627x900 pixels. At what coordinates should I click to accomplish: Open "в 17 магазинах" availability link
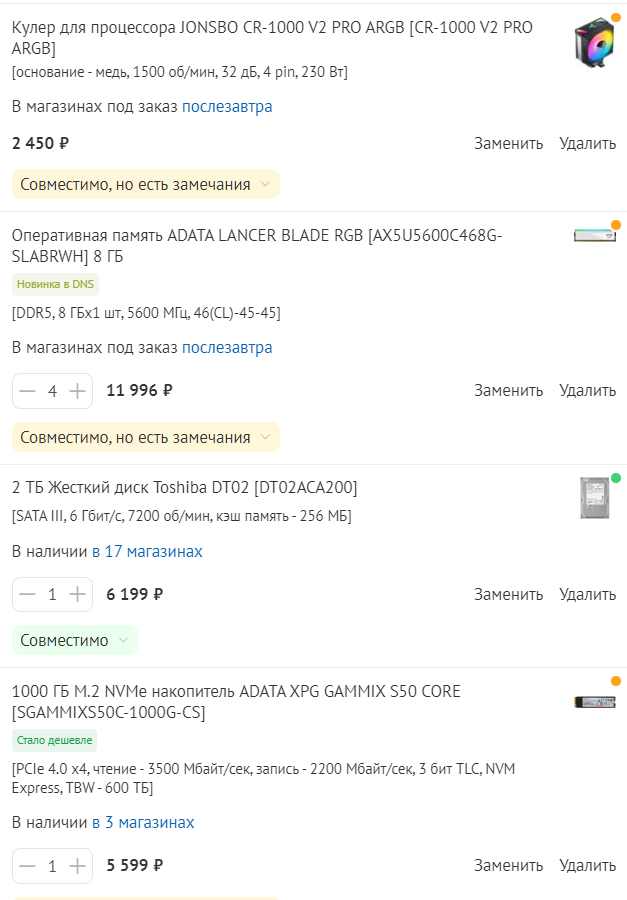point(147,552)
